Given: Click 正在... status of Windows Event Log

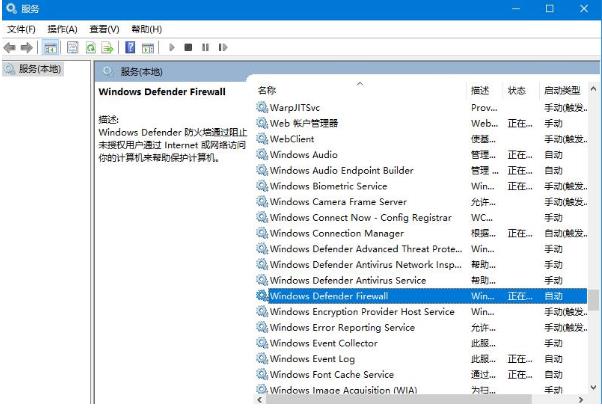Looking at the screenshot, I should (520, 359).
